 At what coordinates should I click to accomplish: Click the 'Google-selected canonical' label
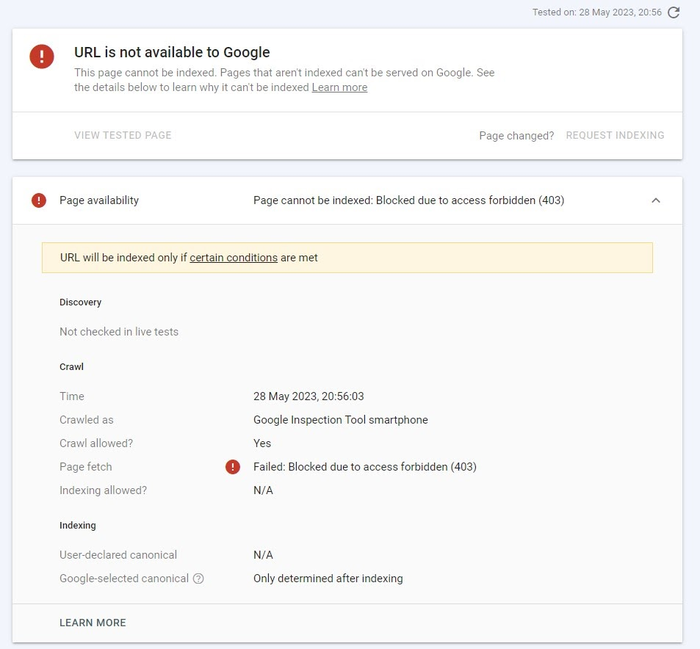point(124,578)
